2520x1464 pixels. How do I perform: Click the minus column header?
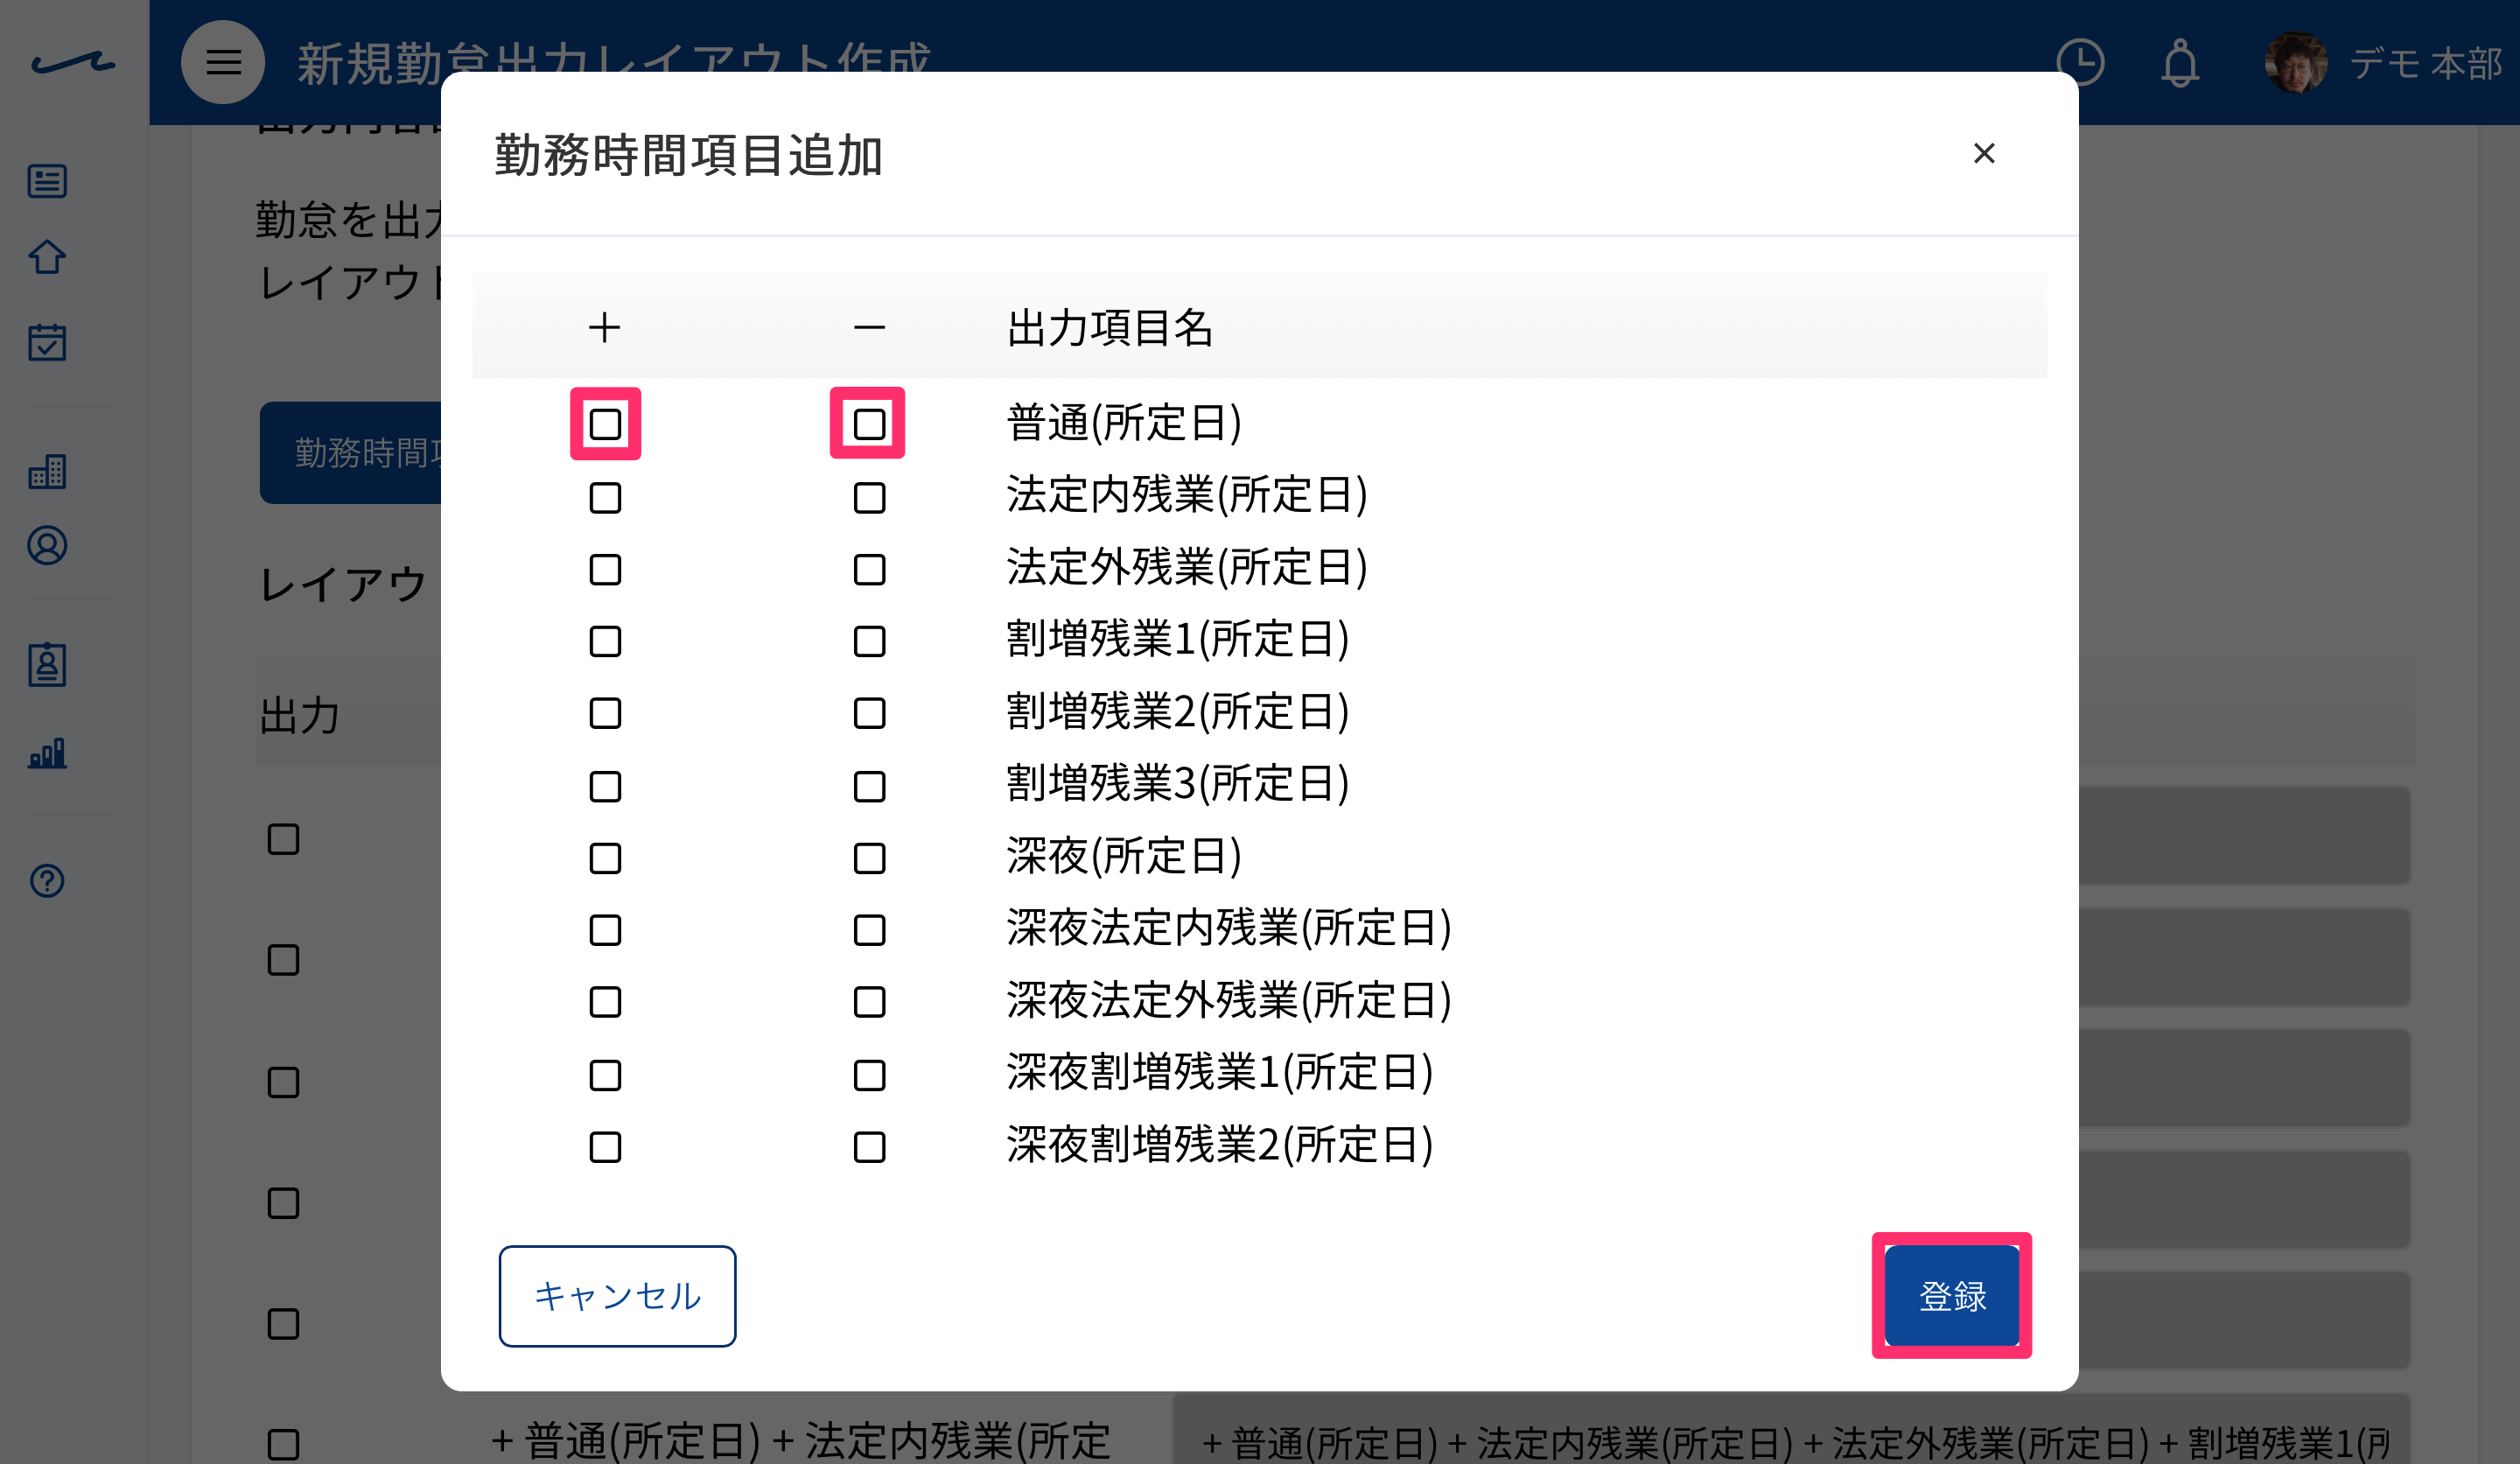(869, 328)
